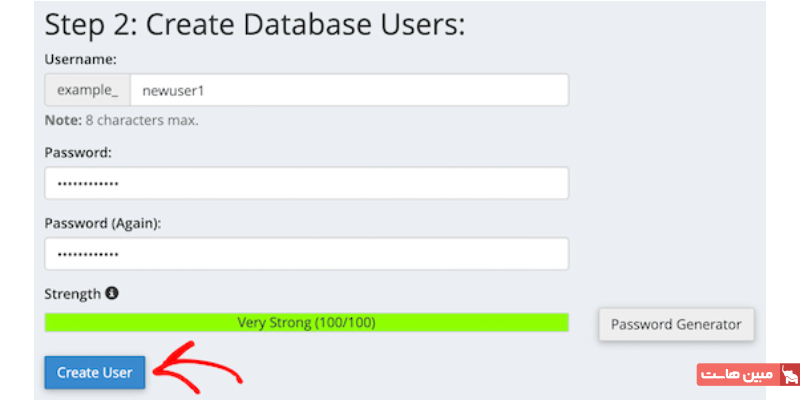Viewport: 800px width, 400px height.
Task: Click into the first Password field
Action: click(306, 183)
